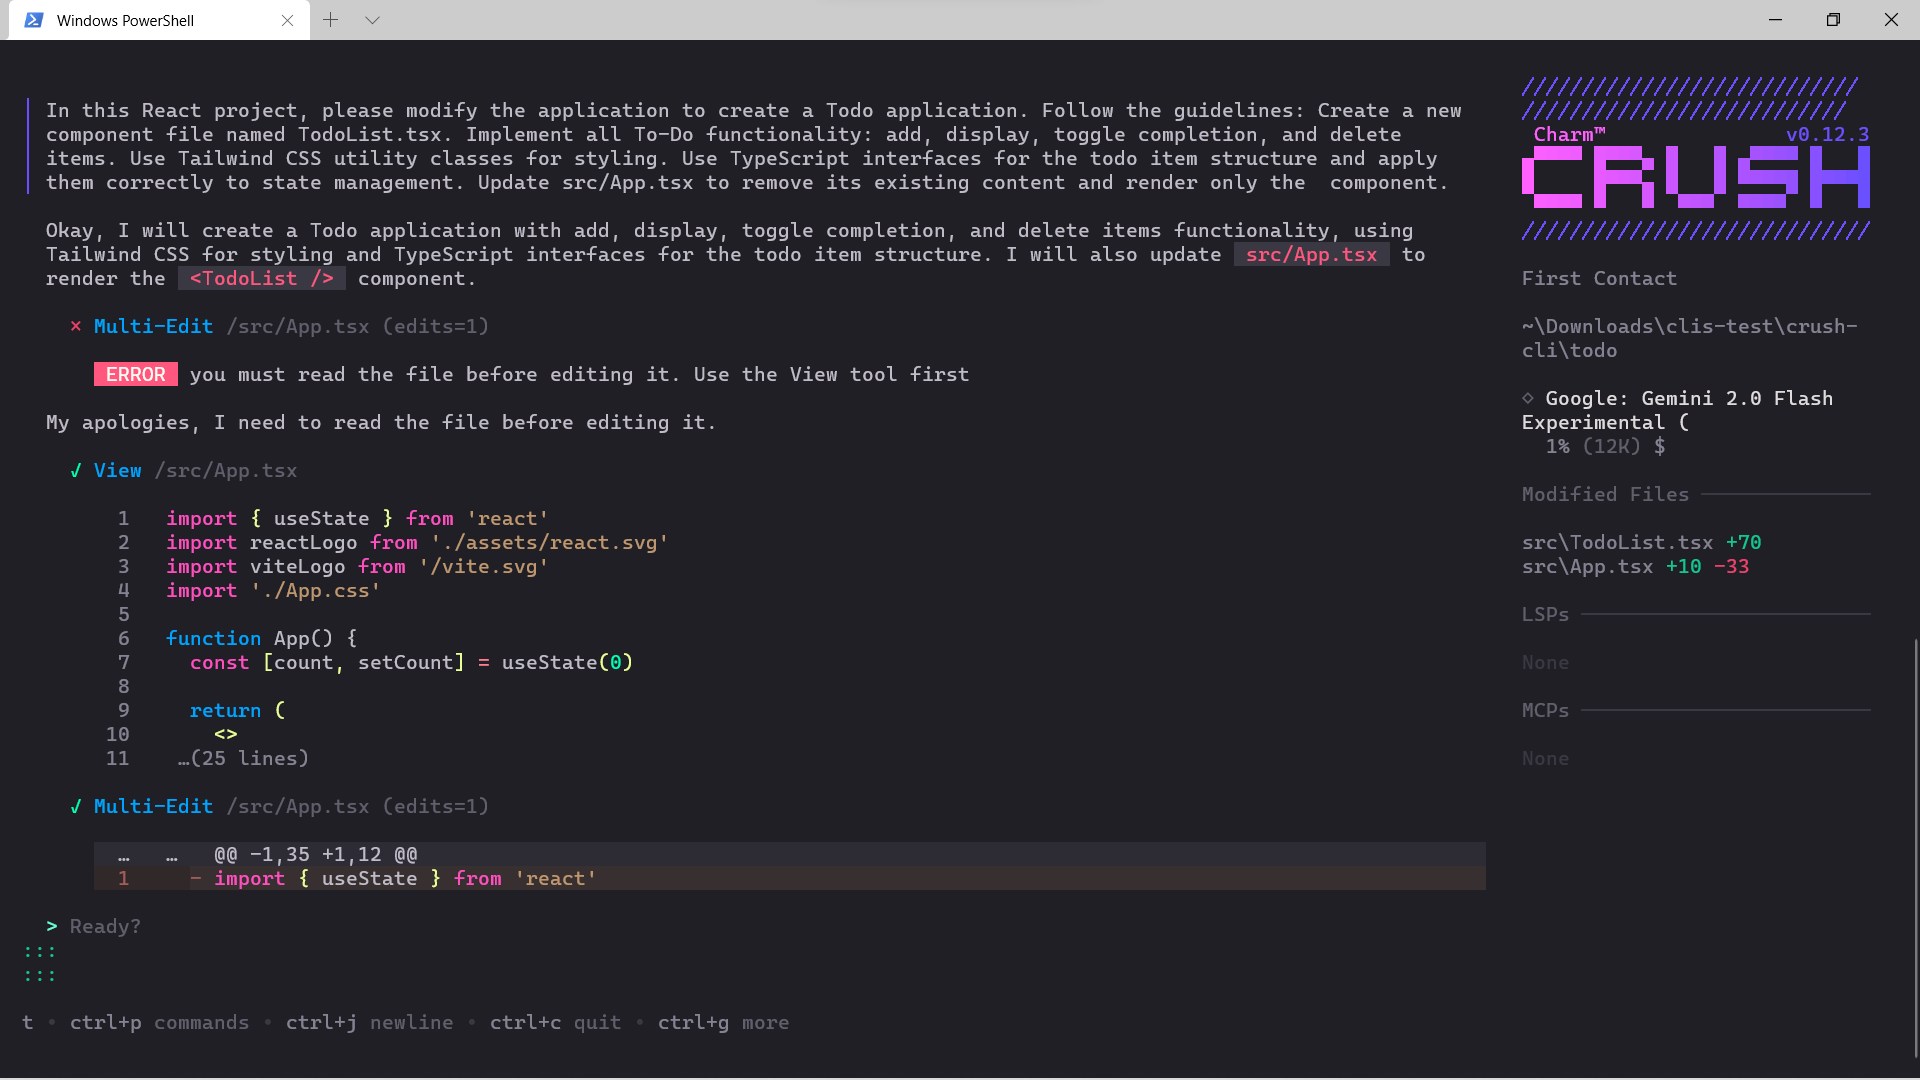The height and width of the screenshot is (1080, 1920).
Task: Select src\App.tsx in Modified Files
Action: click(x=1587, y=566)
